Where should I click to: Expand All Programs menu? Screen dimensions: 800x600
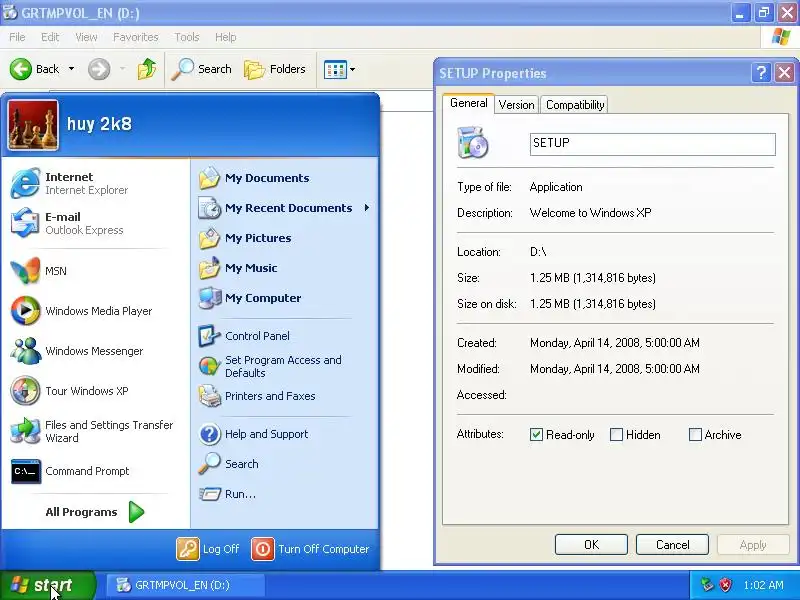click(95, 512)
